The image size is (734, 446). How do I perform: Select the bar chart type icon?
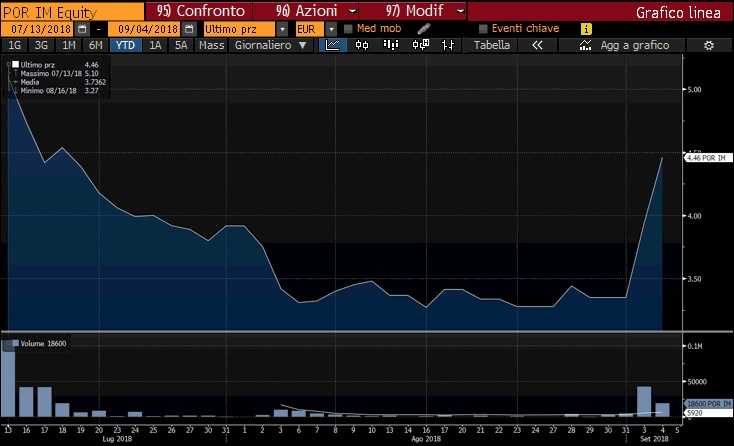point(390,45)
